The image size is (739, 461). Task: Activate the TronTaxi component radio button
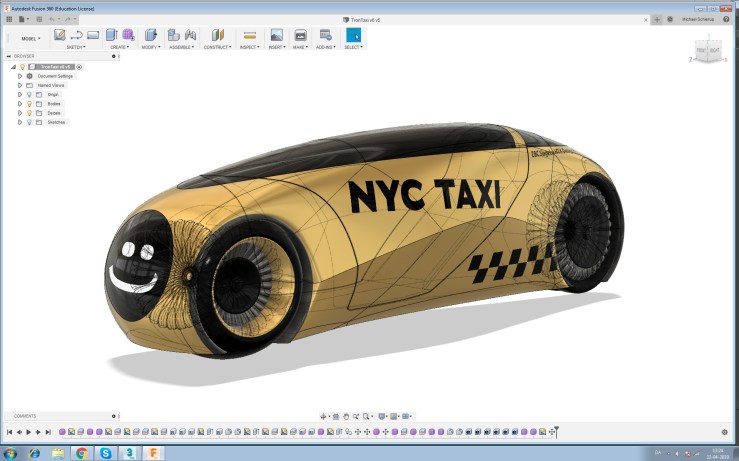point(79,67)
